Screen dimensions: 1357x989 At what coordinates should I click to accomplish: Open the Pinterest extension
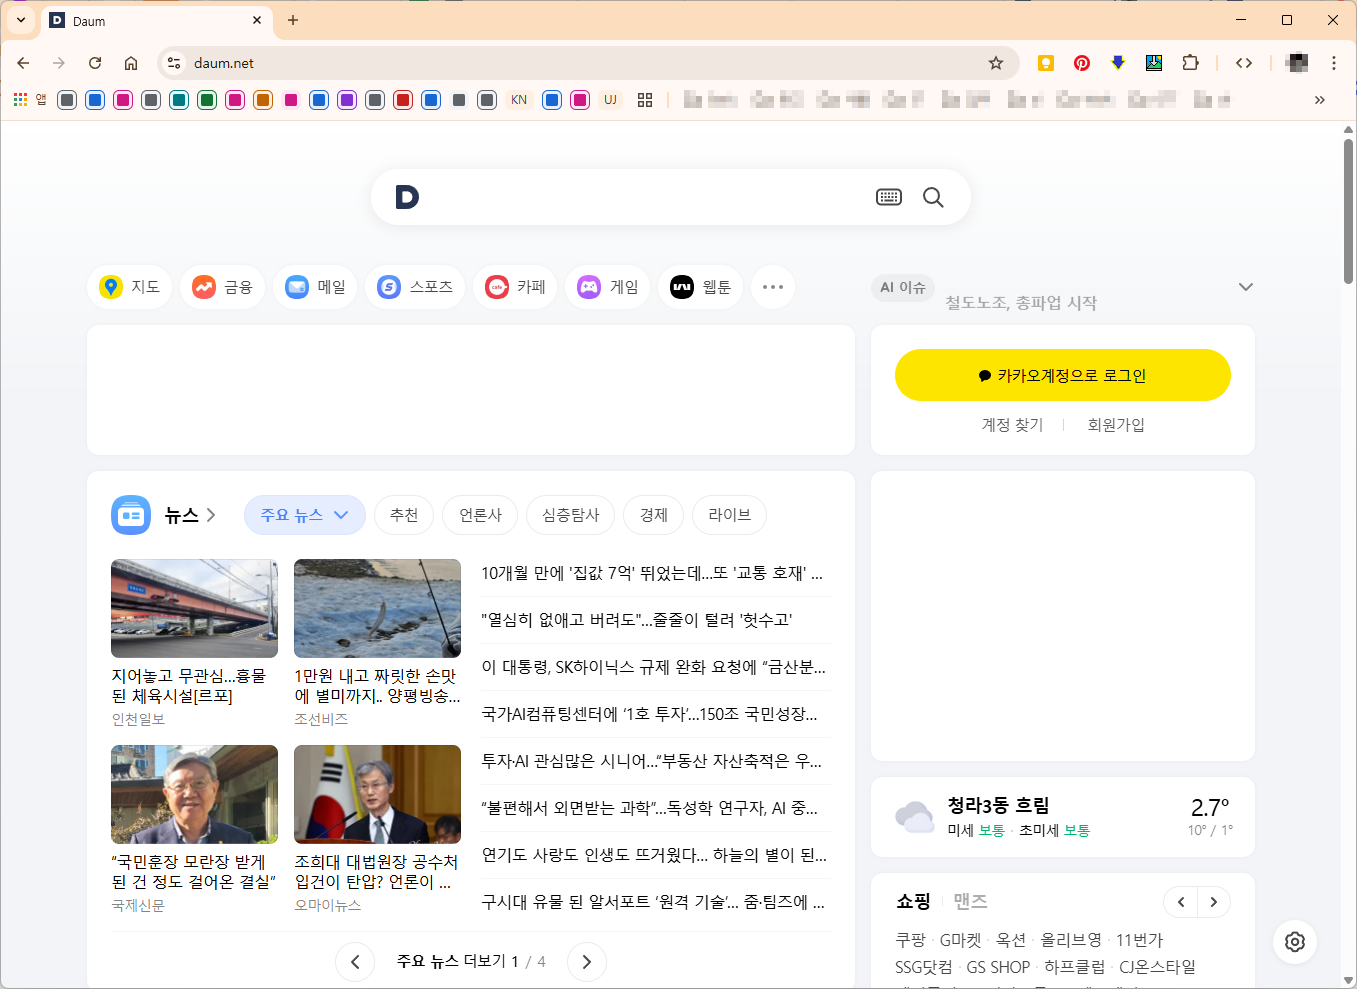1082,63
